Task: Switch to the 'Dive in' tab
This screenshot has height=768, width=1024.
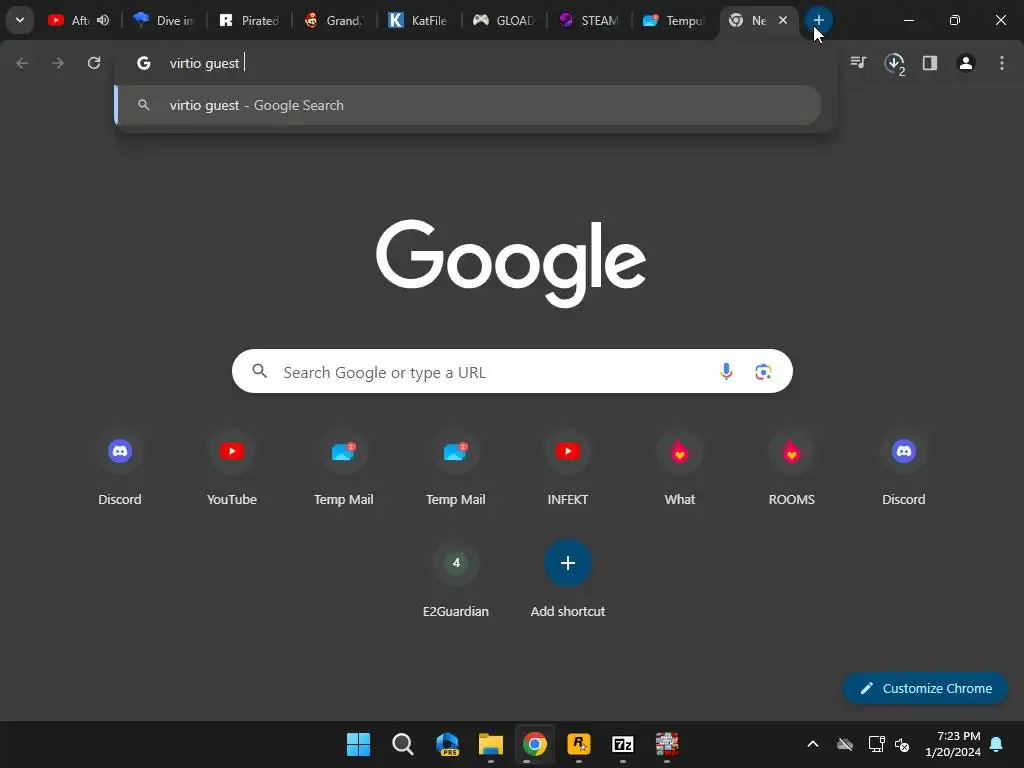Action: [165, 20]
